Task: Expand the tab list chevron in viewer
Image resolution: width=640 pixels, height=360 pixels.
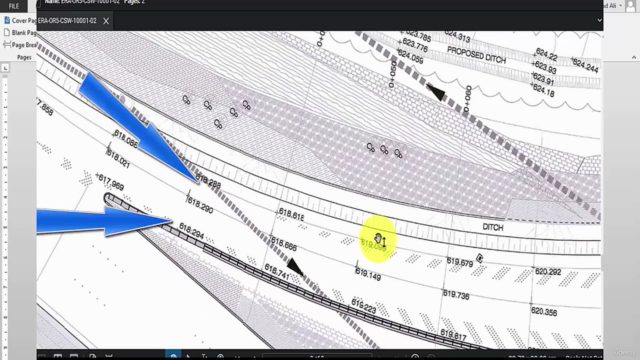Action: (x=599, y=20)
